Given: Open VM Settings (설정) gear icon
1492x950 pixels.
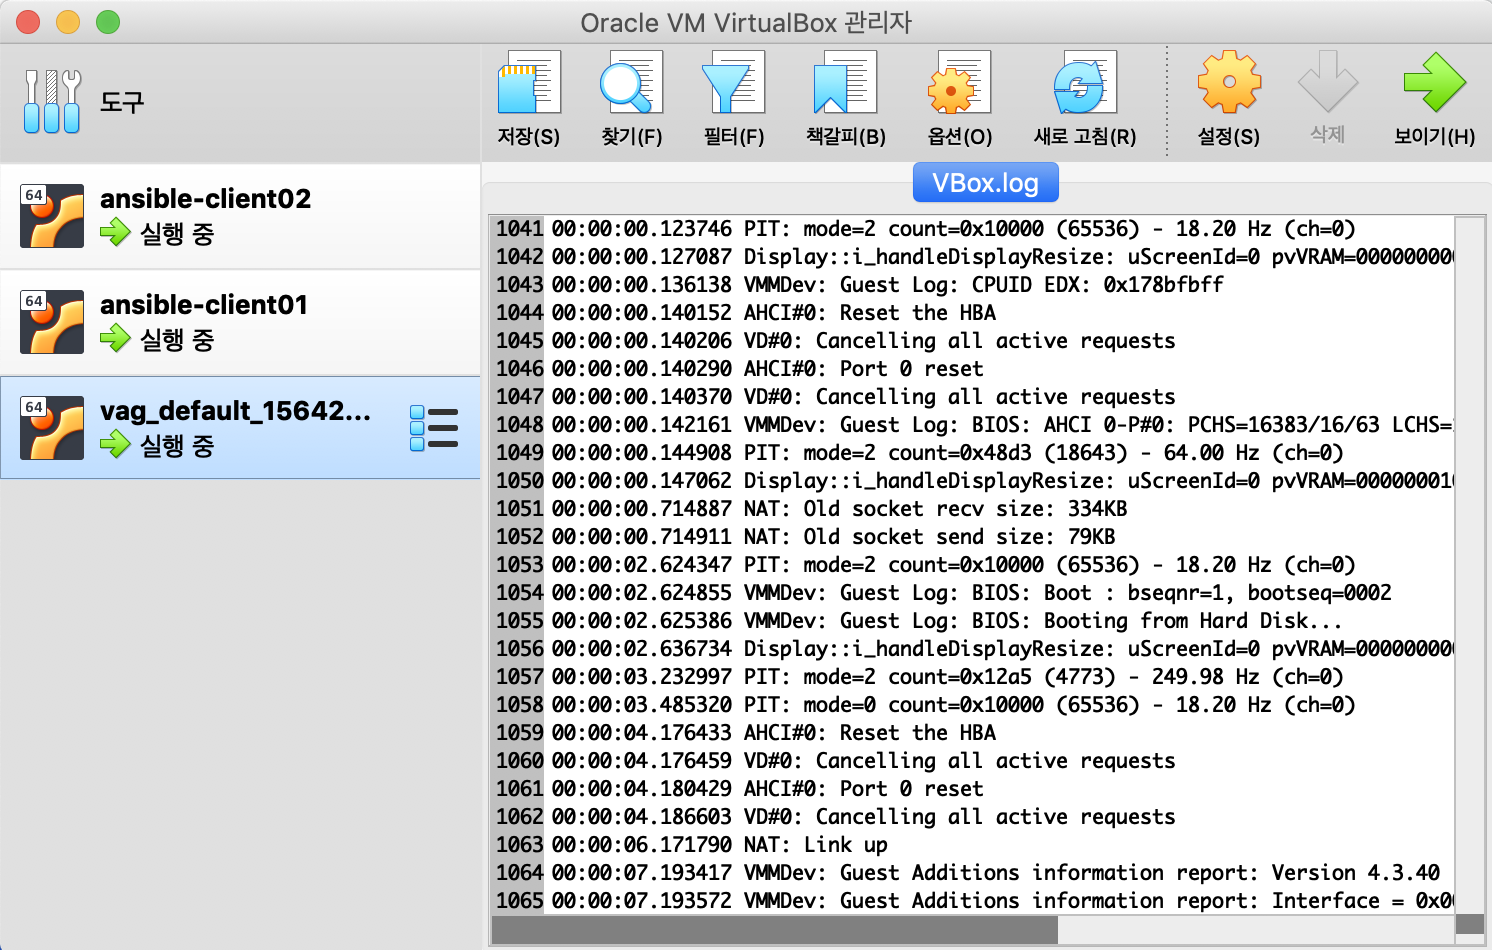Looking at the screenshot, I should [x=1229, y=82].
